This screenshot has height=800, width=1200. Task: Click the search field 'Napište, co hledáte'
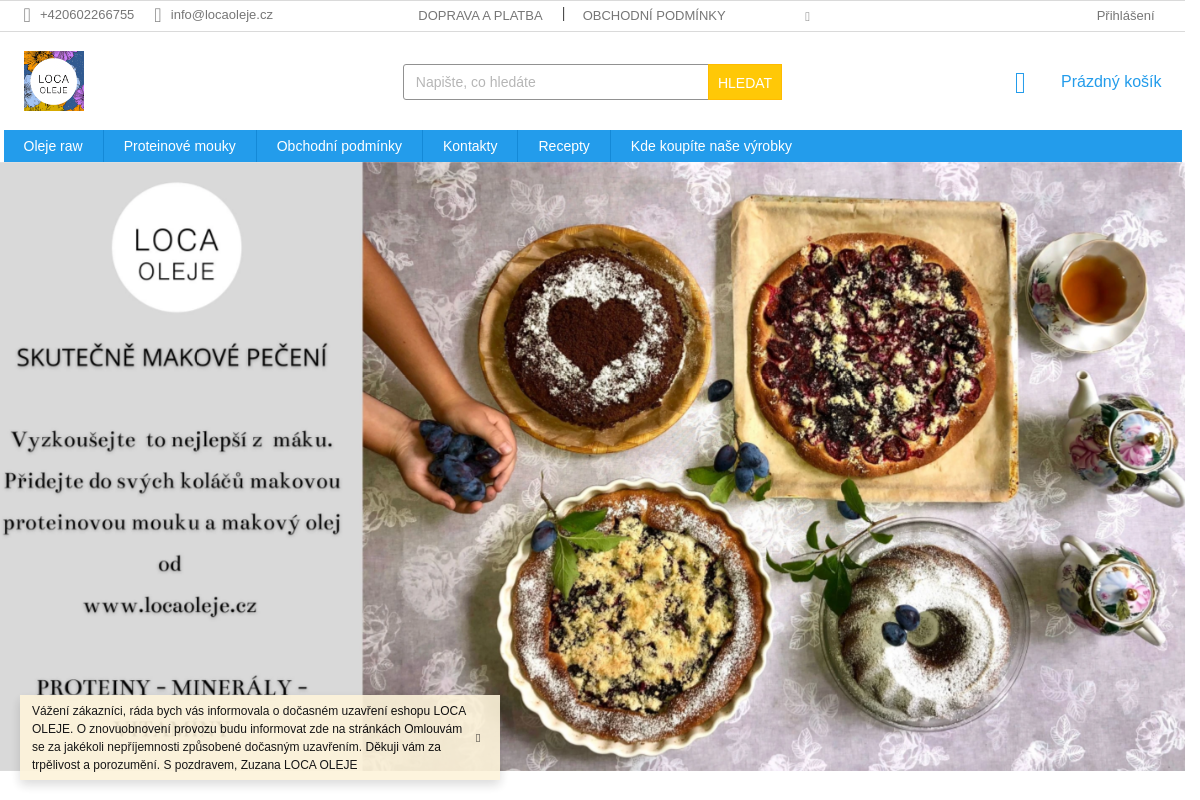[x=556, y=82]
